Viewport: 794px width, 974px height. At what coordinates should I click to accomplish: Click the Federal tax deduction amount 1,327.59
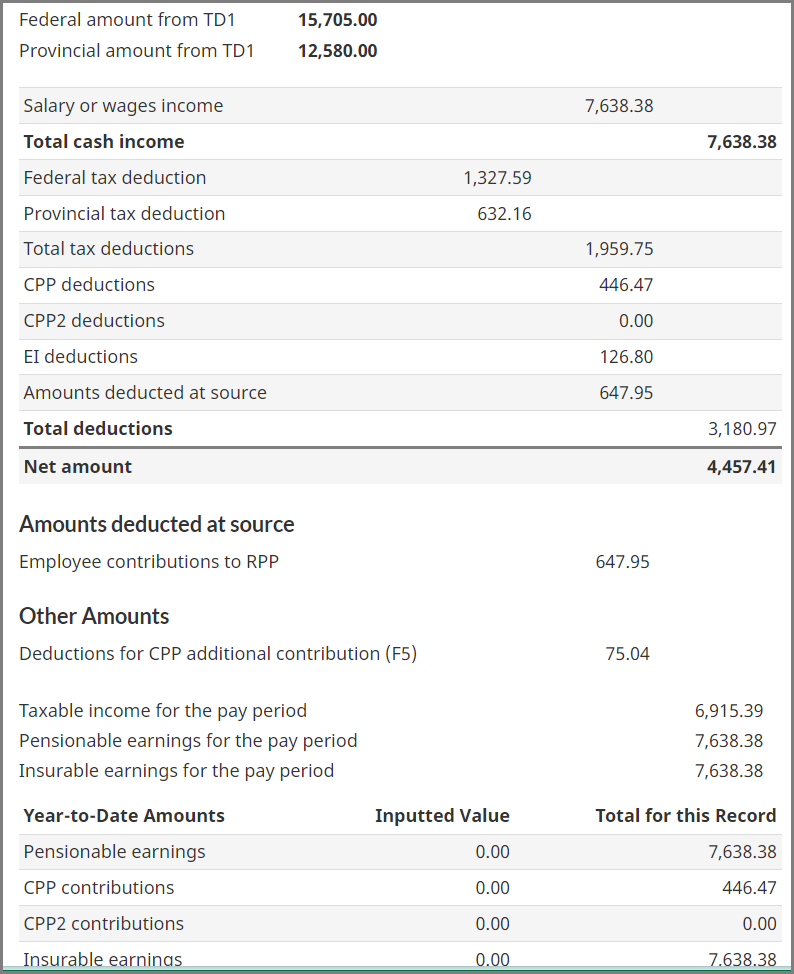pyautogui.click(x=497, y=178)
